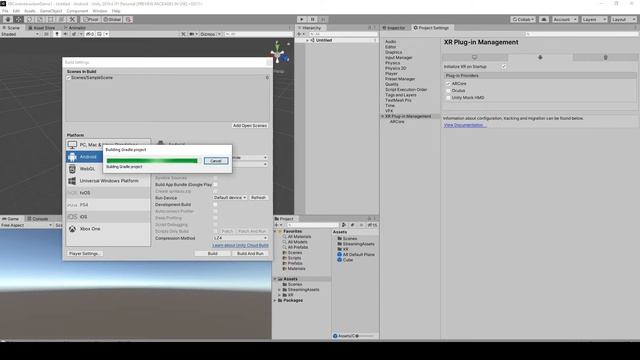Toggle Build App Bundle (Google Play) checkbox
Viewport: 640px width, 360px height.
coord(216,184)
